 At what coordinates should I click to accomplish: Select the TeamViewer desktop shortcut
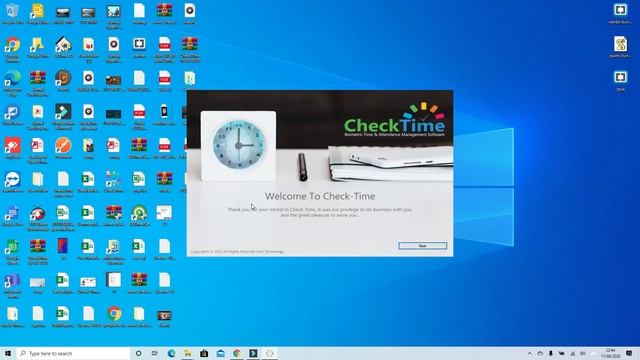[12, 180]
